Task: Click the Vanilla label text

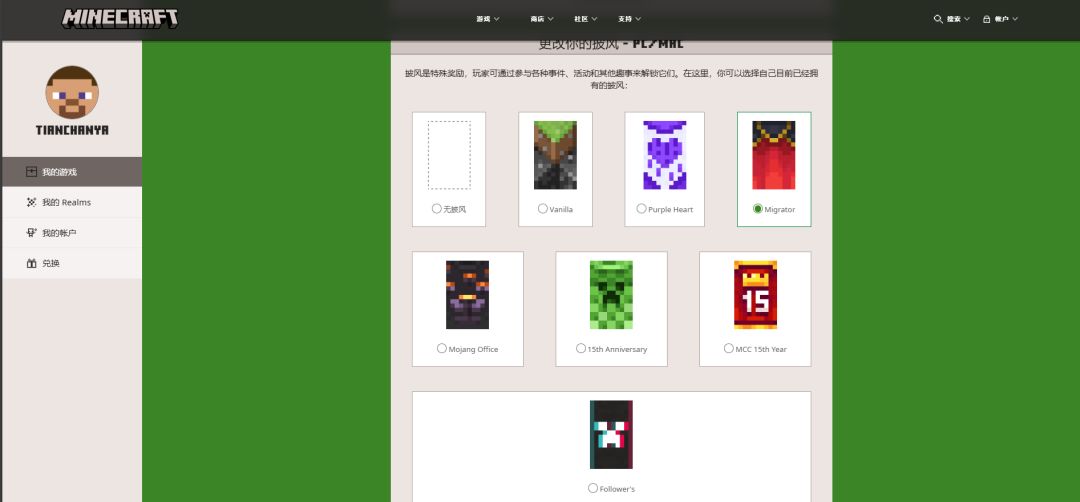Action: pyautogui.click(x=561, y=209)
